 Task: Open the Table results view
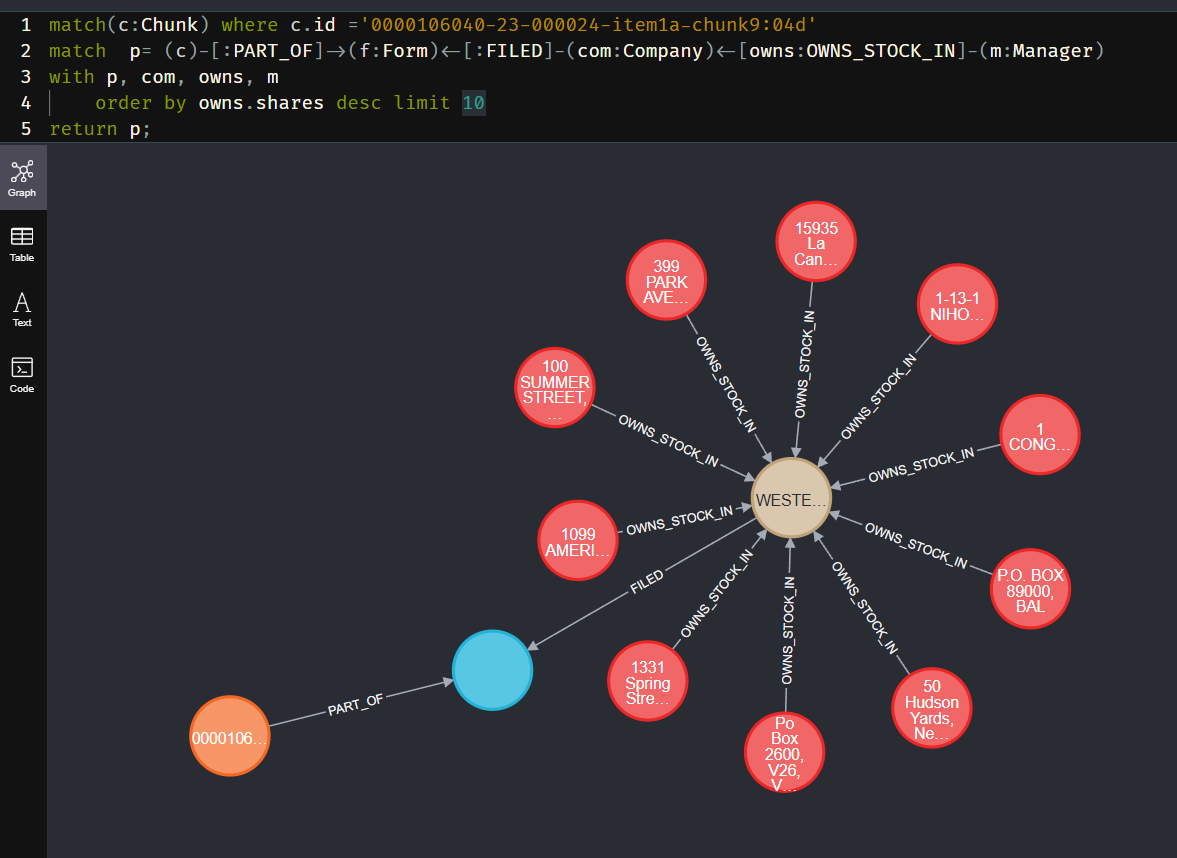click(22, 243)
